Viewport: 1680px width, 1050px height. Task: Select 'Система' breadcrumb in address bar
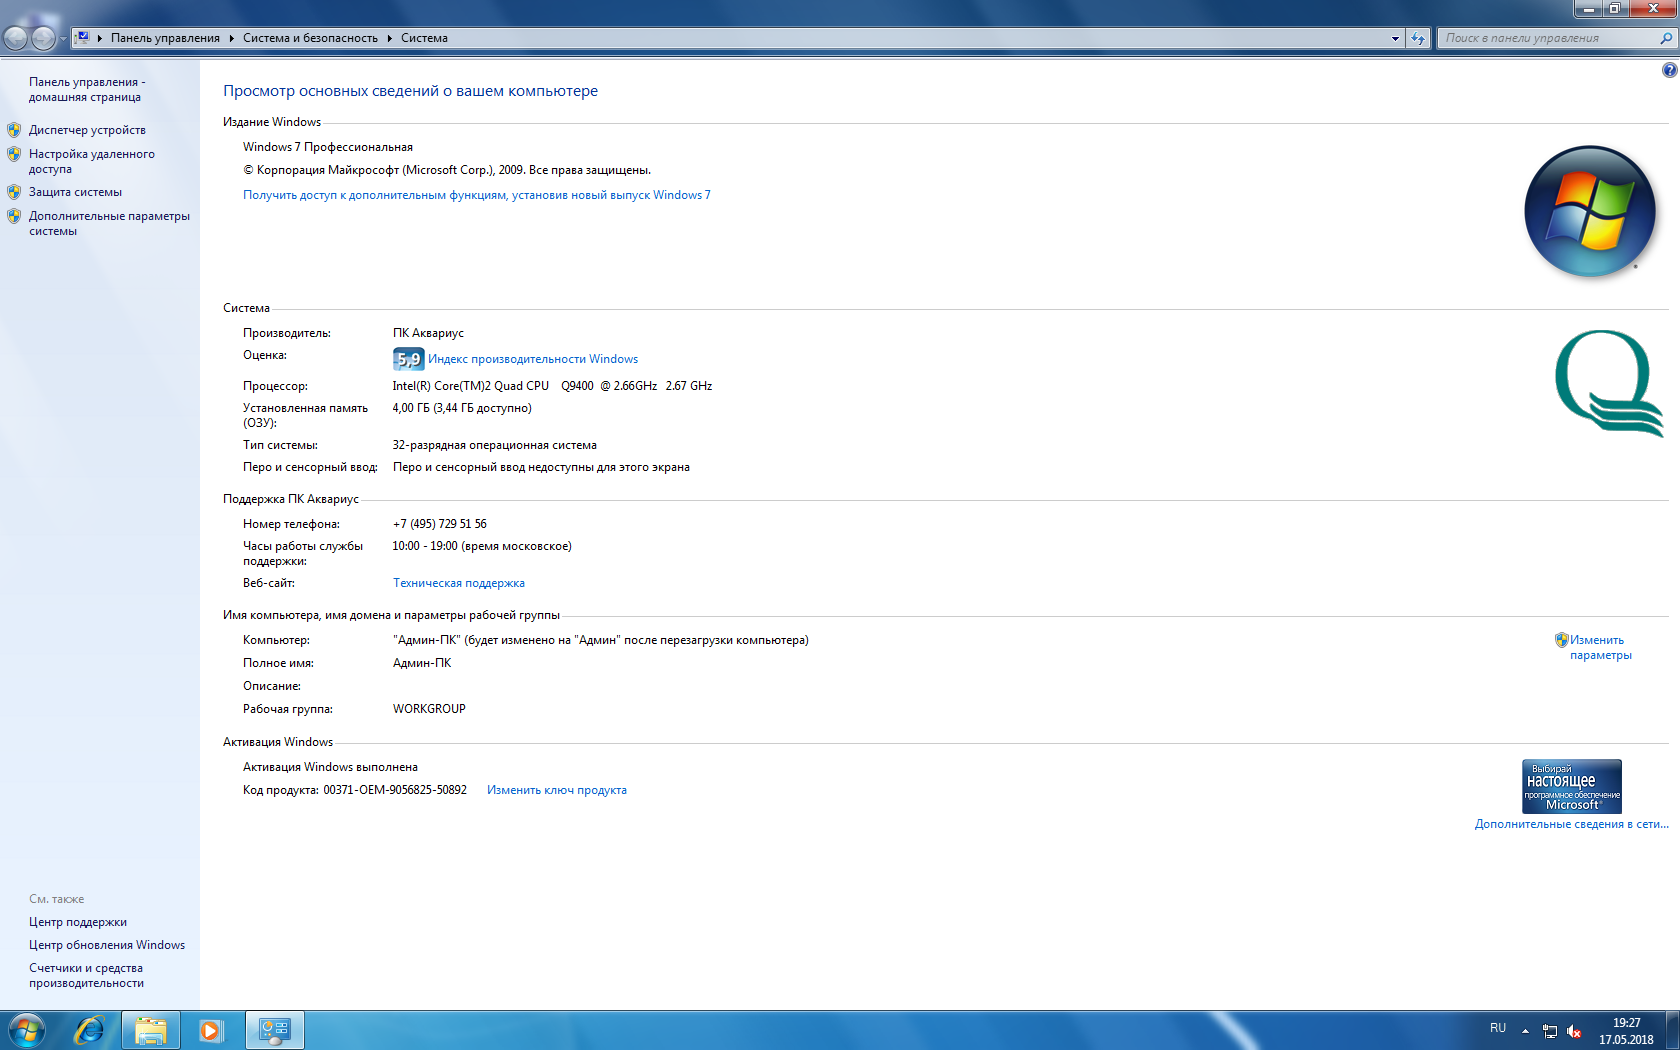(424, 38)
